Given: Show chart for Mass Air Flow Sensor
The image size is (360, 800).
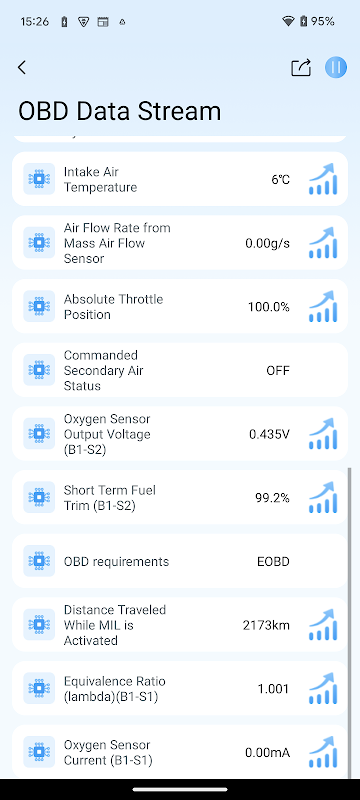Looking at the screenshot, I should (323, 243).
